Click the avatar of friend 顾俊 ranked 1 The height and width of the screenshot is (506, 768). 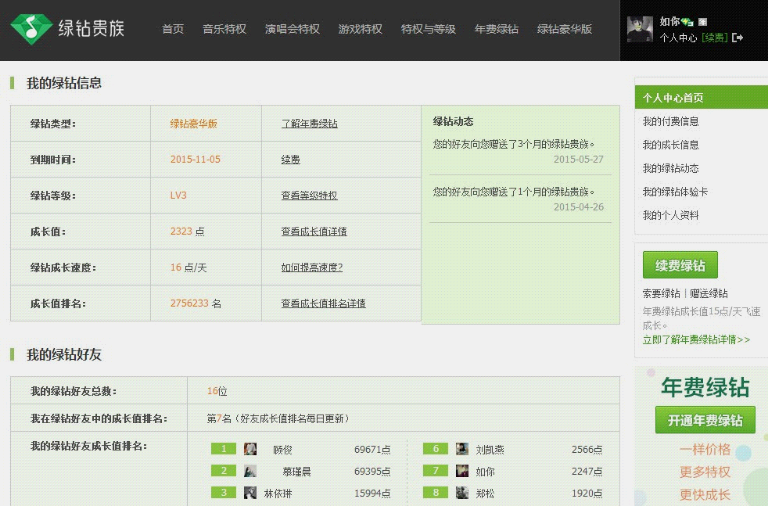(x=250, y=449)
